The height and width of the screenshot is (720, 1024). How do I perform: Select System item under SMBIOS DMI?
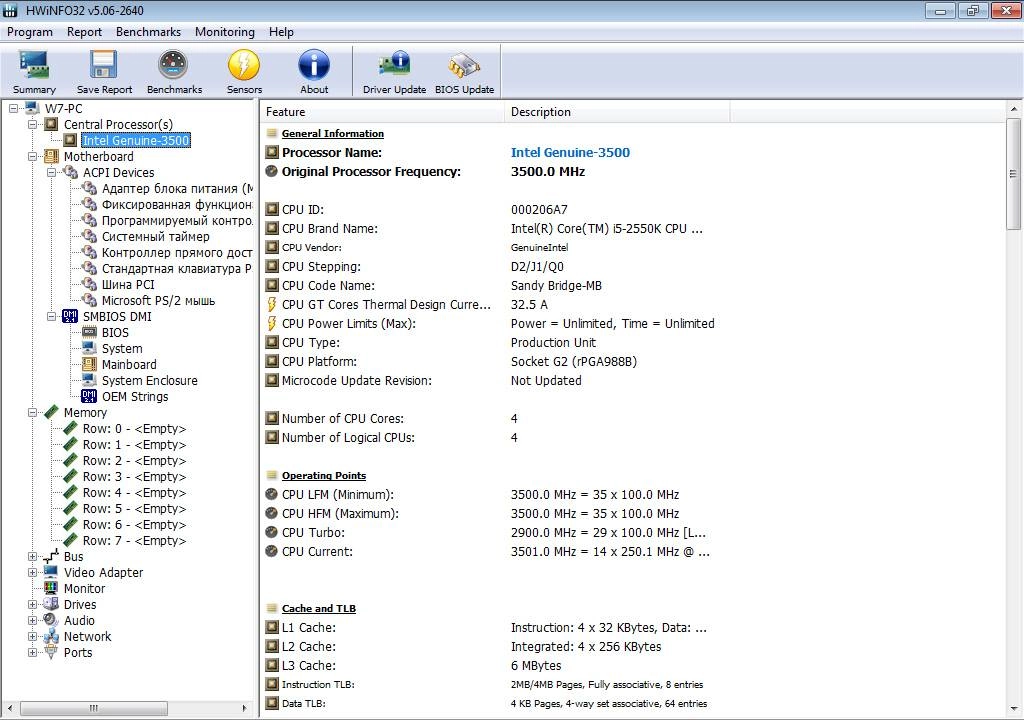pos(122,348)
